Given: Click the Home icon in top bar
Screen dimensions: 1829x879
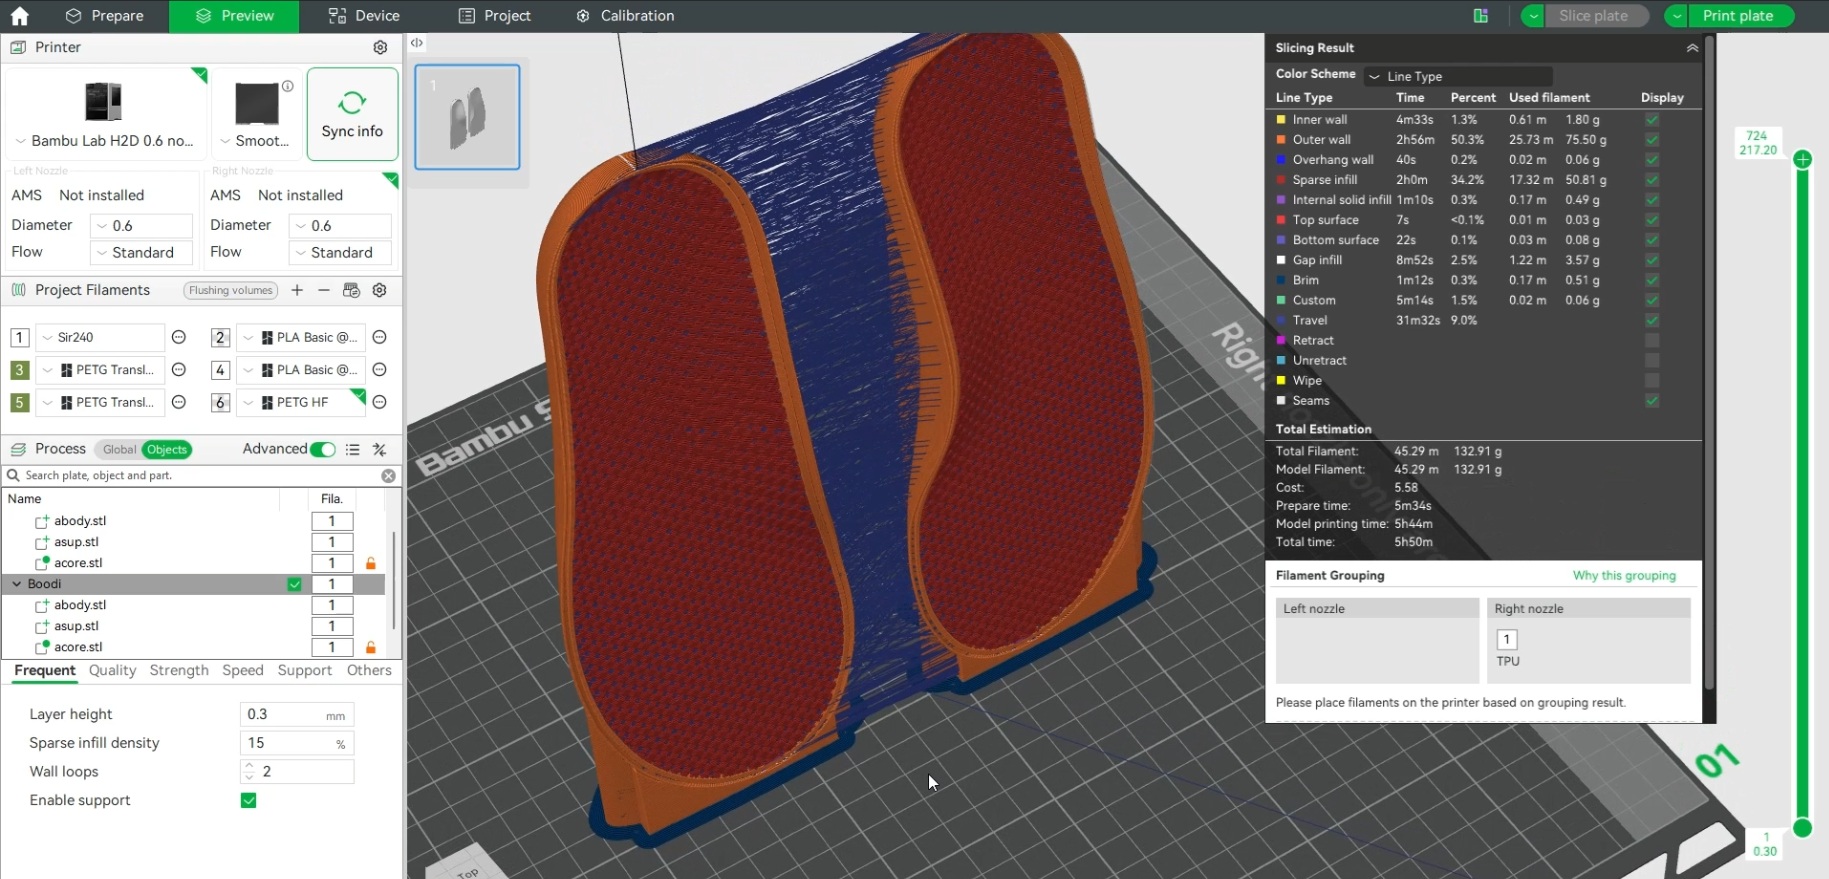Looking at the screenshot, I should point(19,16).
